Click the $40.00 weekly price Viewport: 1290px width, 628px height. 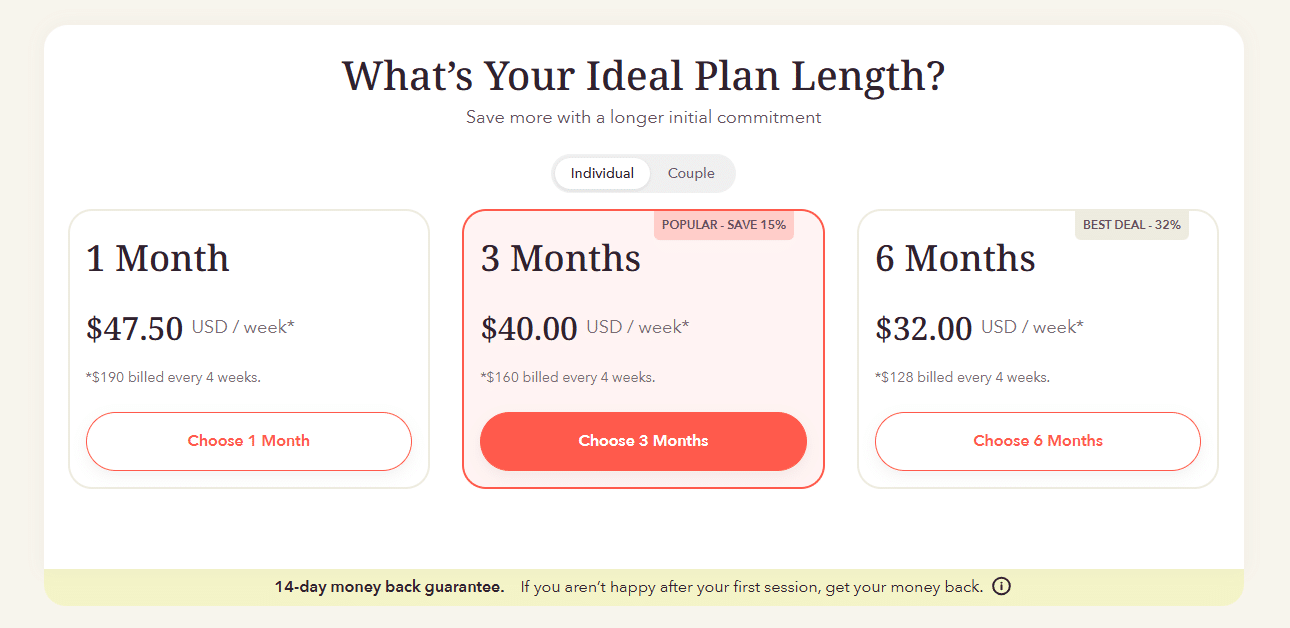click(x=528, y=327)
